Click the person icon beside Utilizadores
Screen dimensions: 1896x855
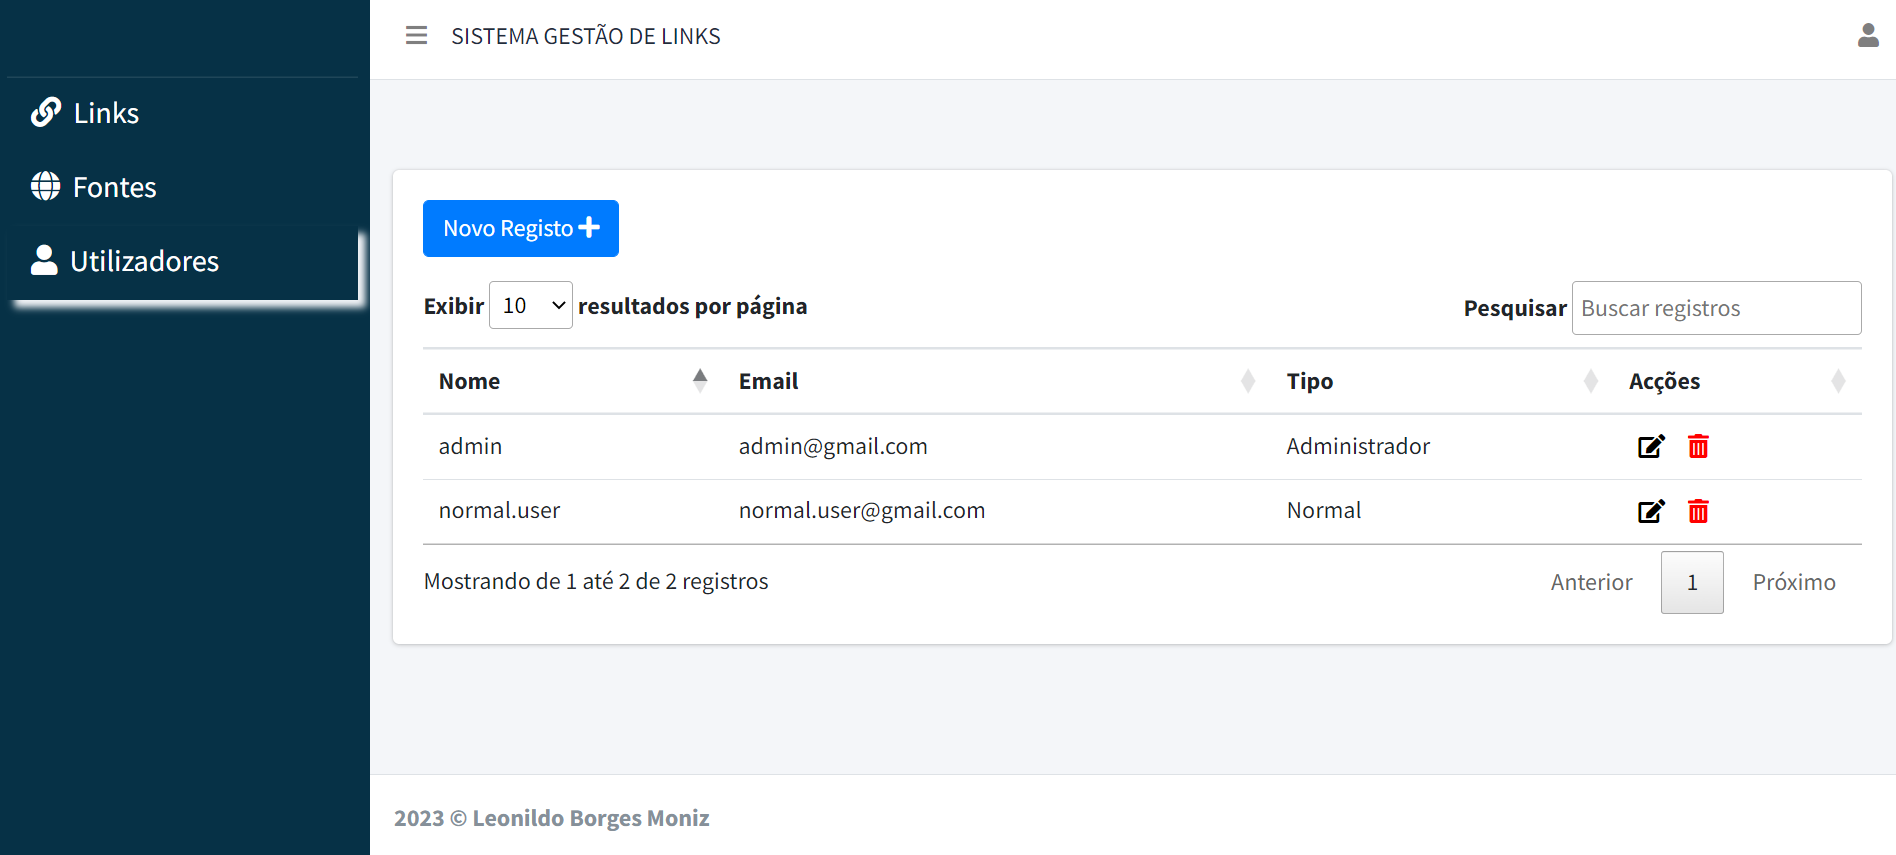(43, 260)
